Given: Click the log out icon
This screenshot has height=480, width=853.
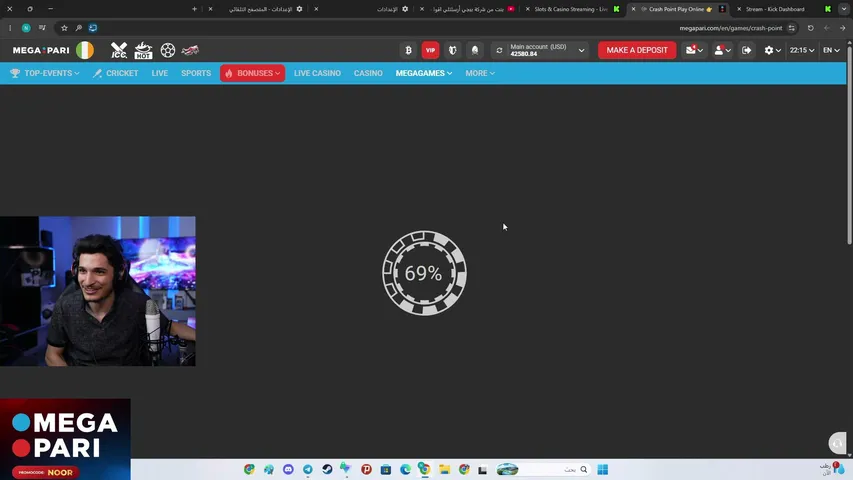Looking at the screenshot, I should (746, 50).
